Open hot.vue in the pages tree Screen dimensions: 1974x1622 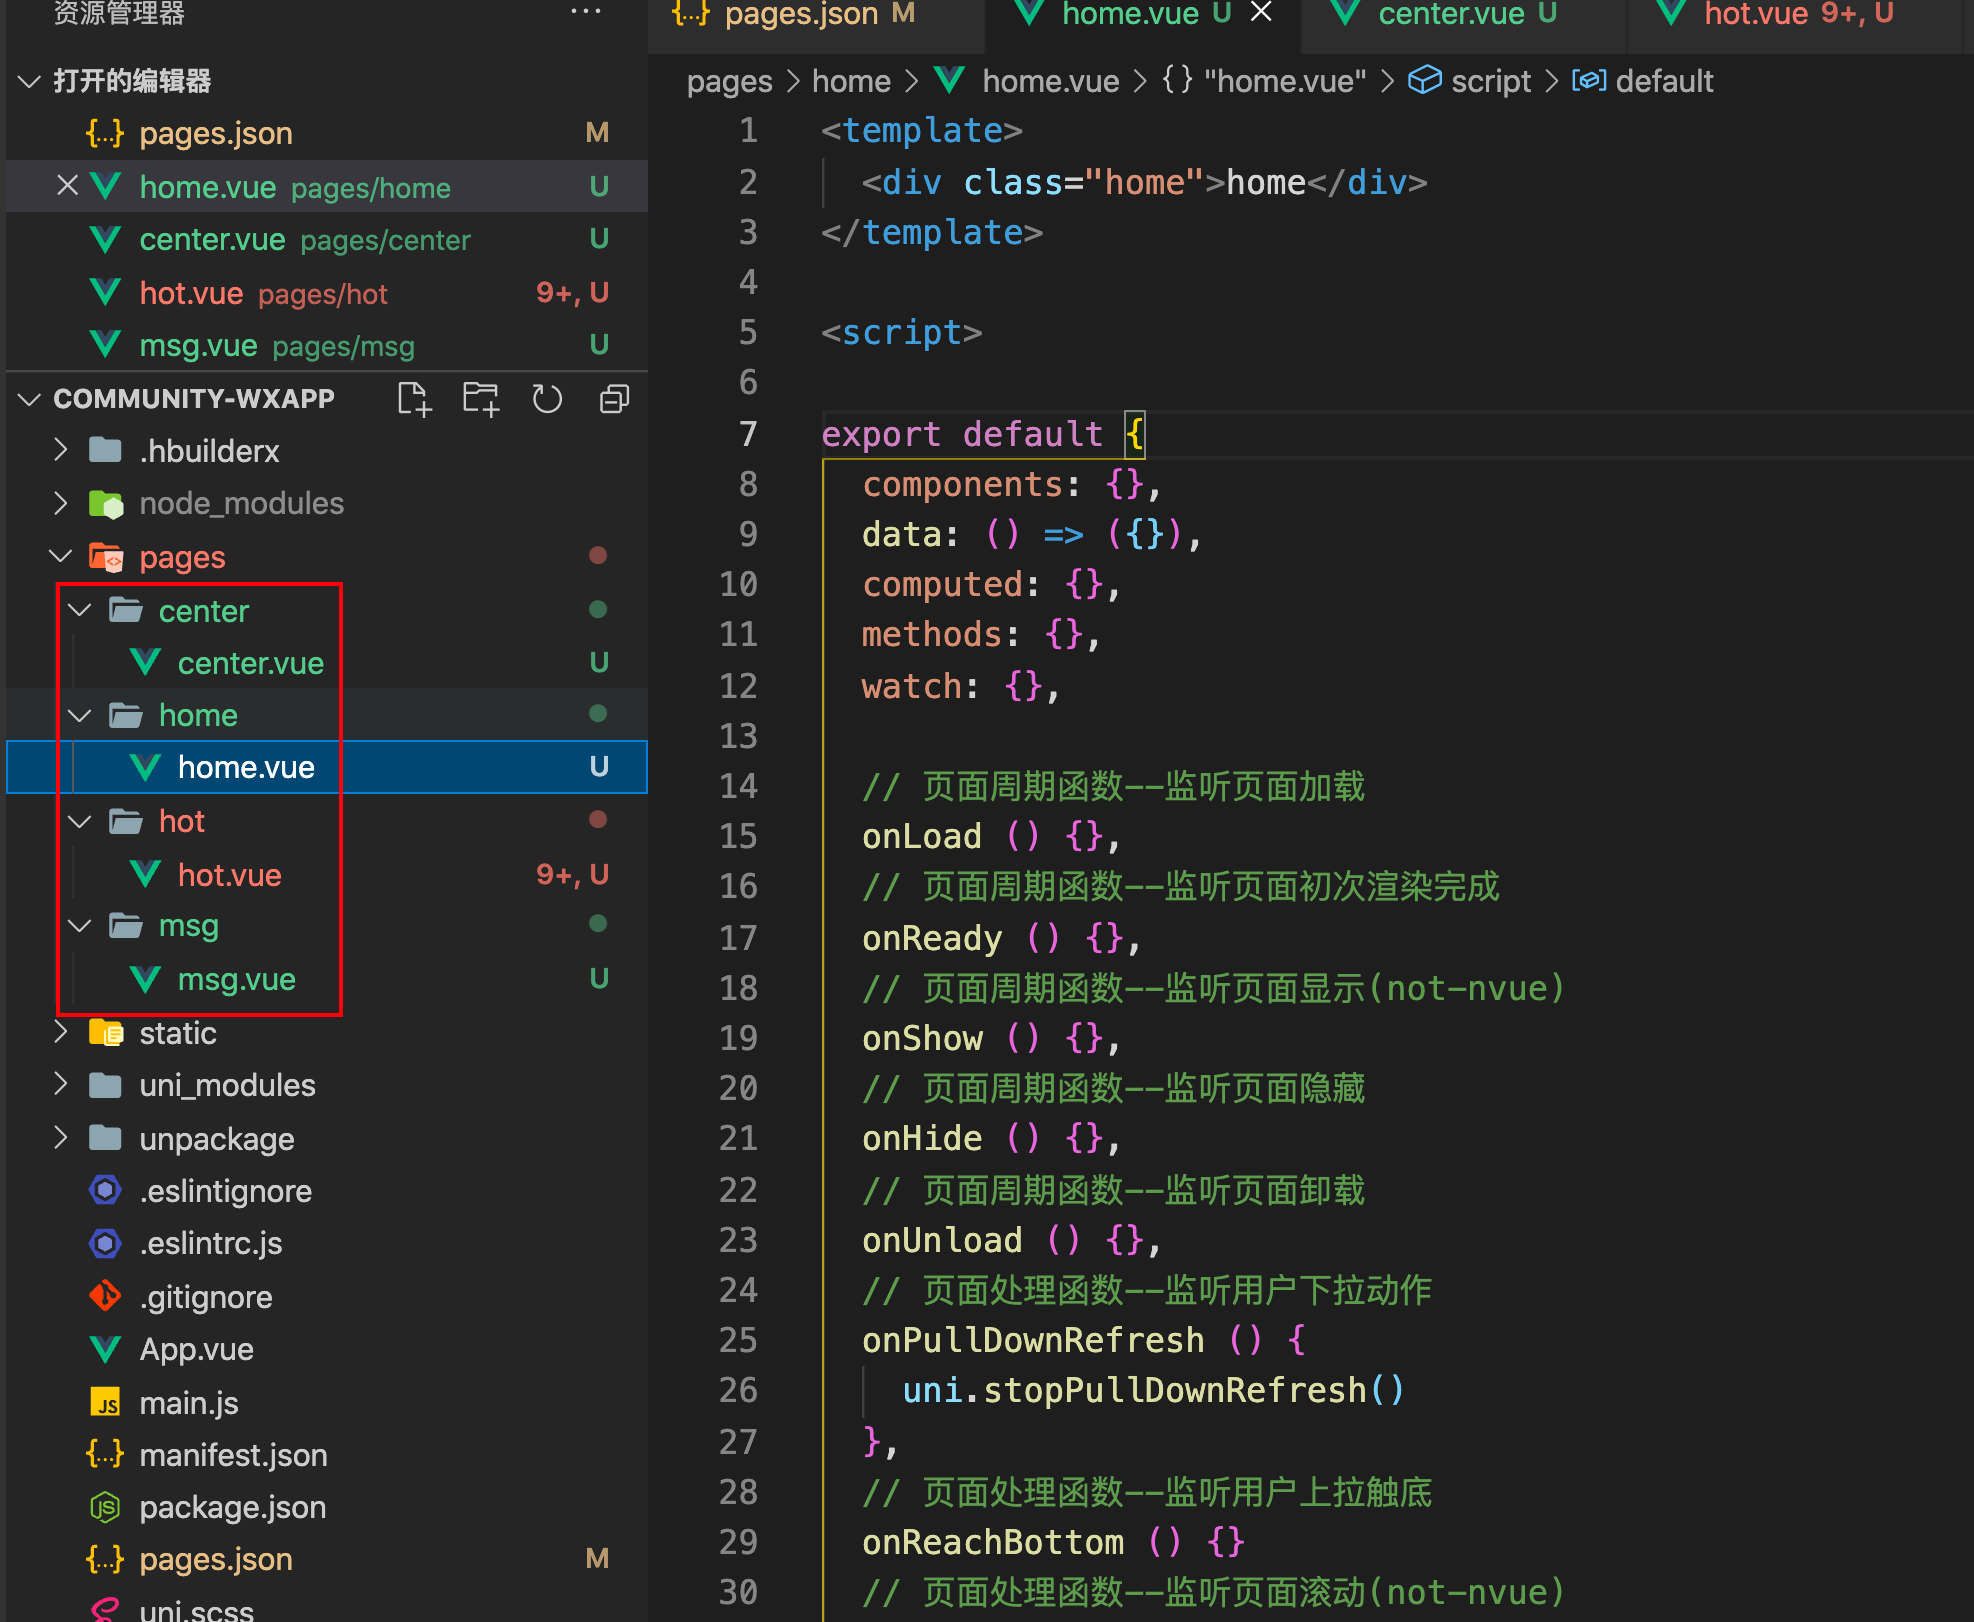(x=229, y=875)
